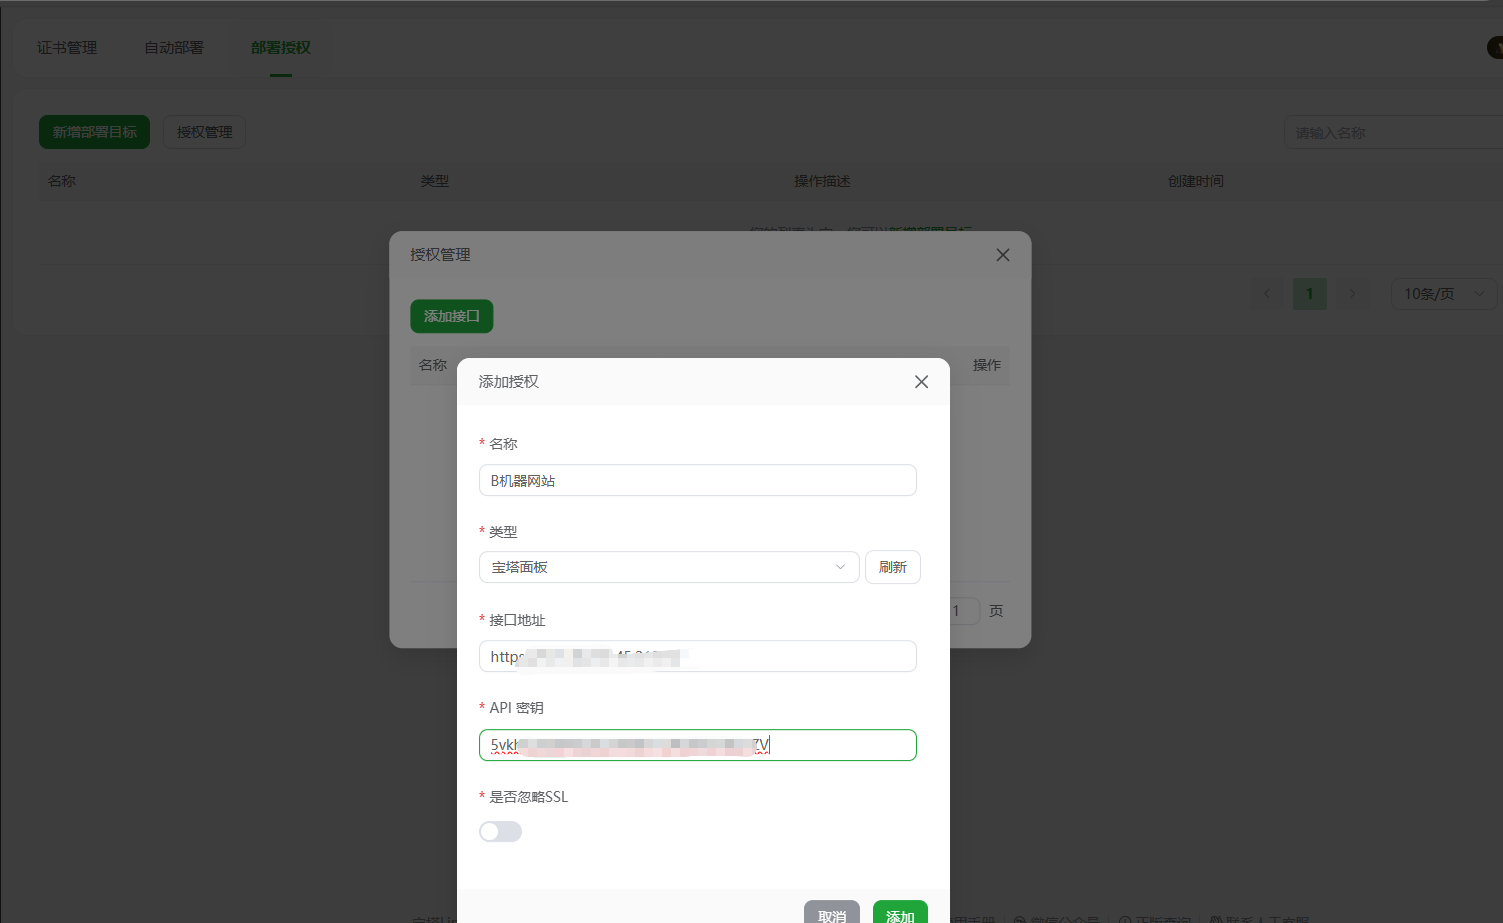Open the 类型 dropdown showing 宝塔面板
This screenshot has width=1503, height=923.
click(x=668, y=567)
